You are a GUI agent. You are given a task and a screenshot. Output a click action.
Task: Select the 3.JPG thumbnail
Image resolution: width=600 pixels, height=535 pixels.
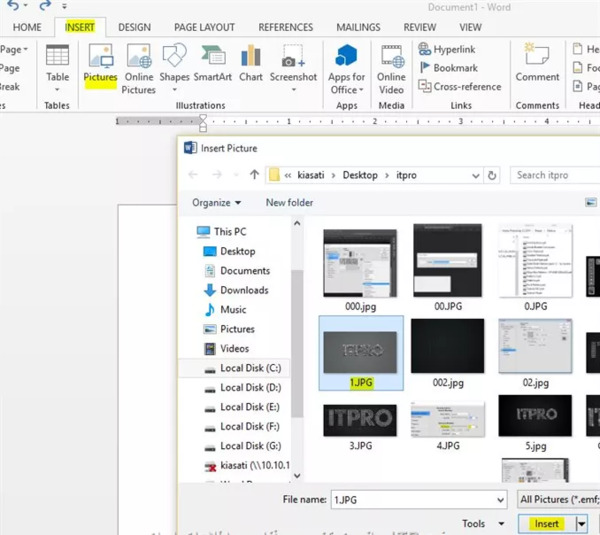point(360,426)
